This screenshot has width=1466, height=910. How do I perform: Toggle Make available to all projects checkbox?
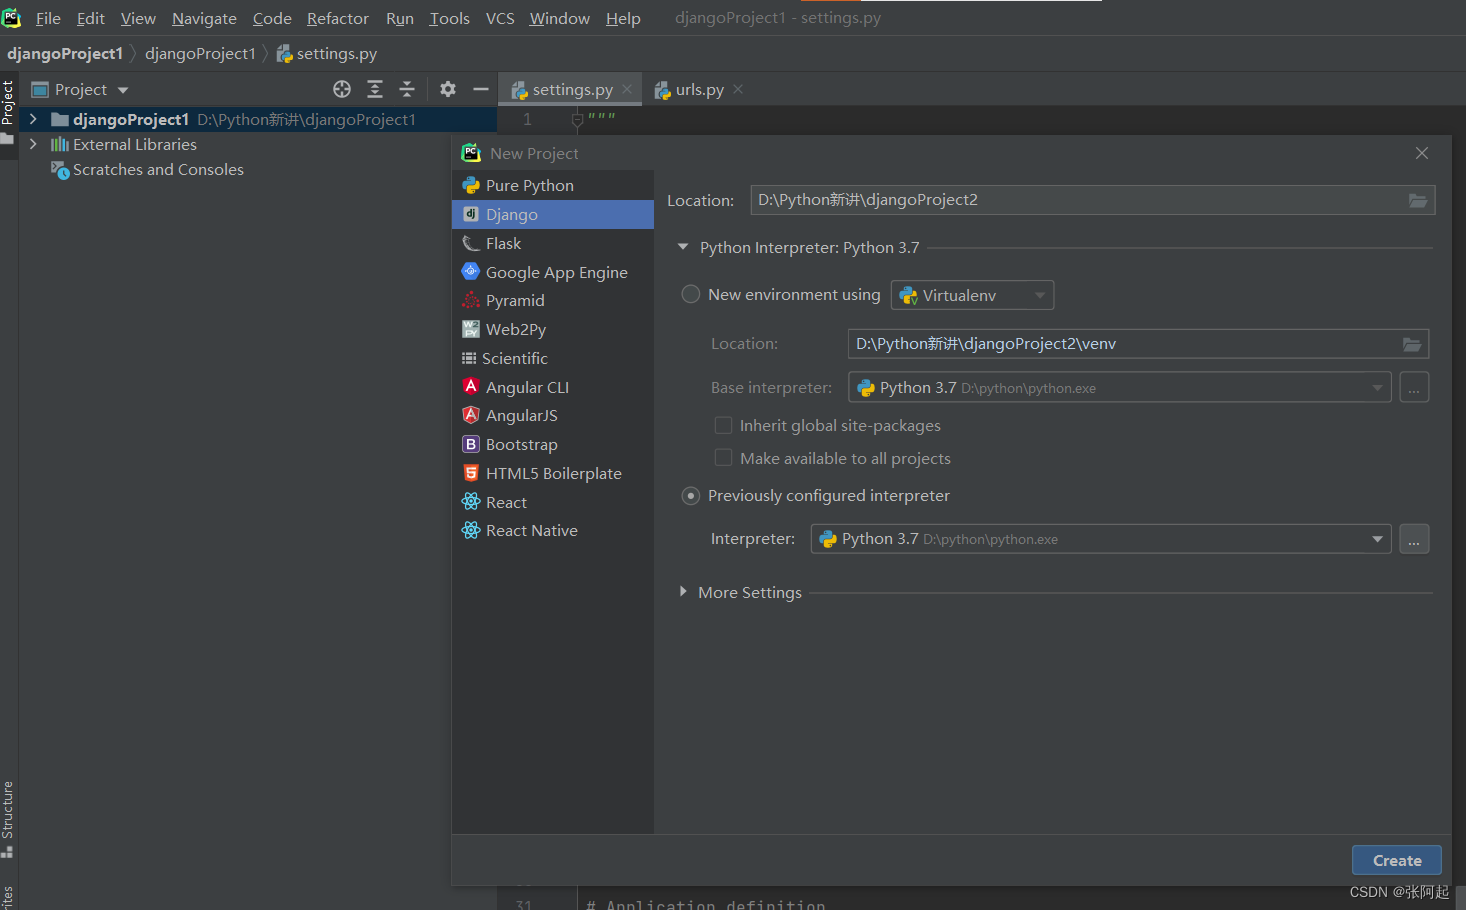click(723, 458)
